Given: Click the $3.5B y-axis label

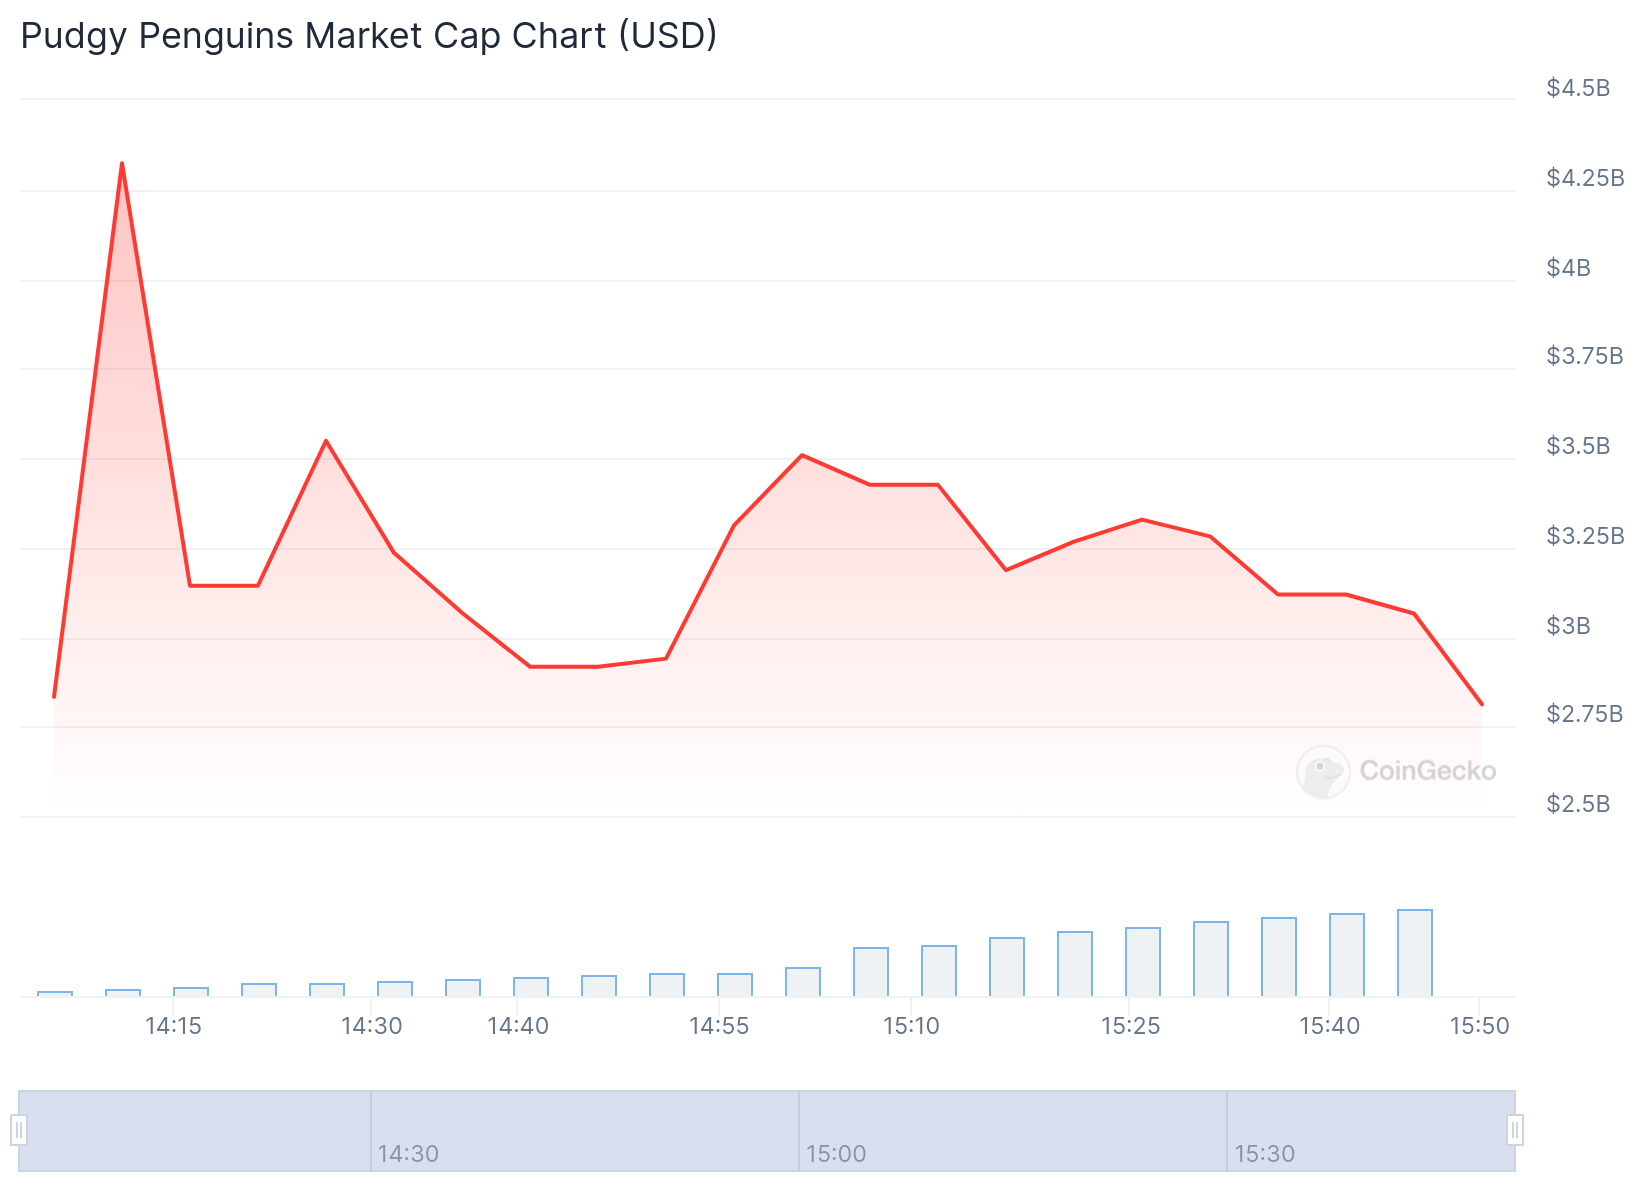Looking at the screenshot, I should 1578,446.
